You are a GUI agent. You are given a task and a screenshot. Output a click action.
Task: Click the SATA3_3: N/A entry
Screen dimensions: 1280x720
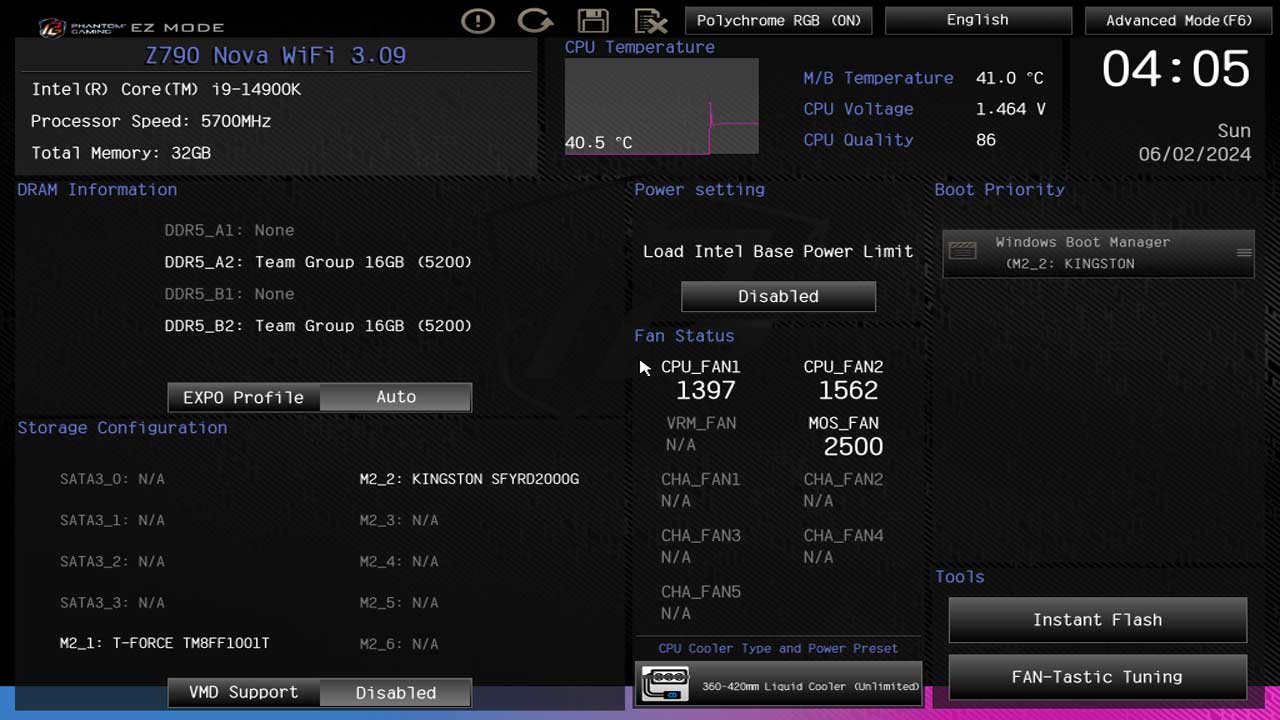[x=112, y=603]
